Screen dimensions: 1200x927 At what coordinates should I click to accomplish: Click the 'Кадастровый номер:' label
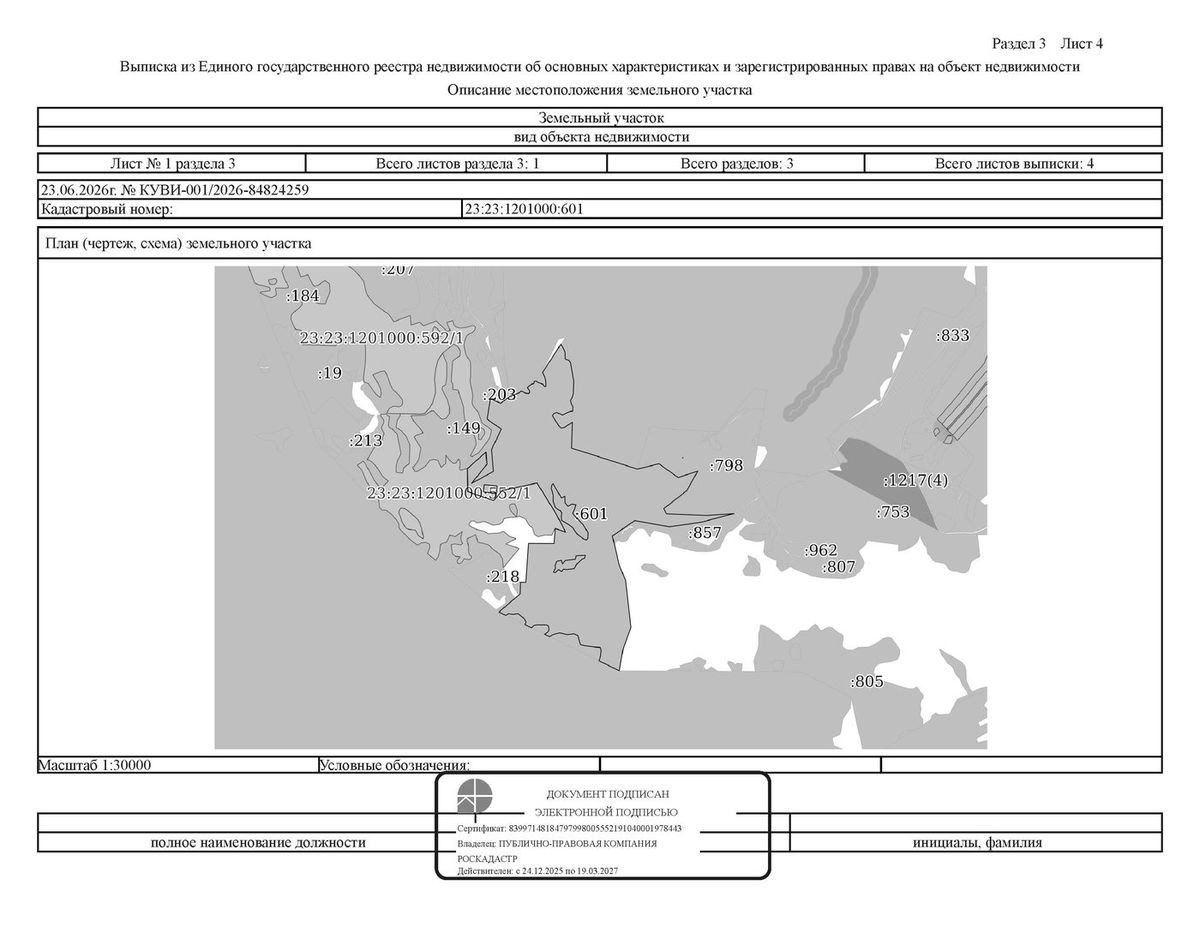(107, 209)
